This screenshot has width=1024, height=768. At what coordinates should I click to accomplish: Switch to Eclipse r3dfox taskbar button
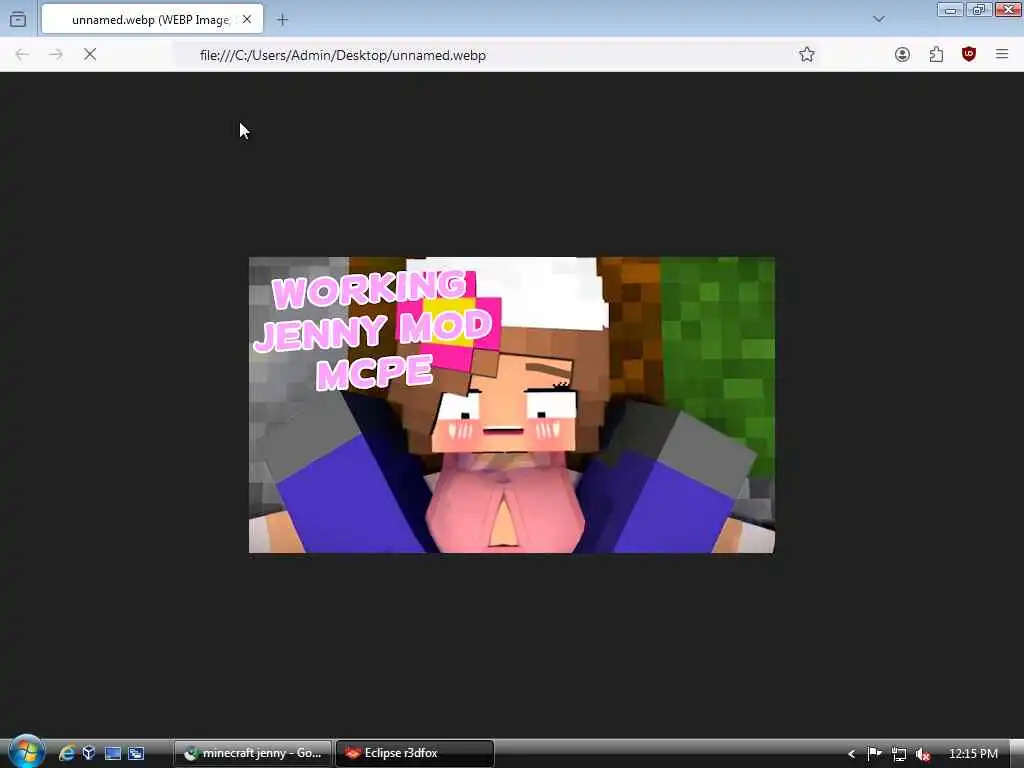[x=415, y=754]
